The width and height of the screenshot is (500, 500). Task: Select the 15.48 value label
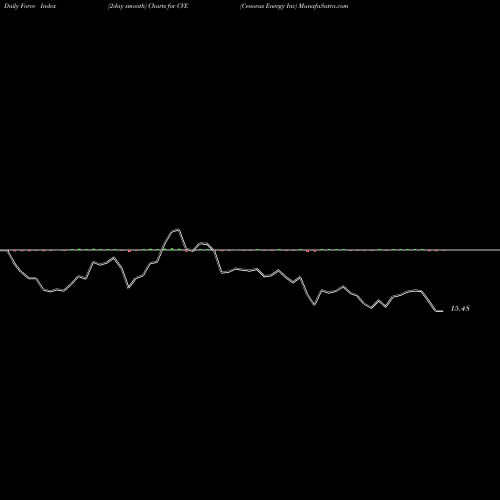460,308
